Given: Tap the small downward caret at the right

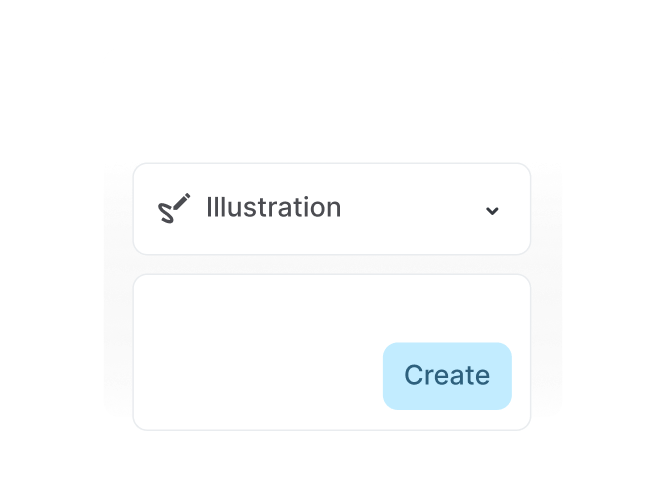Looking at the screenshot, I should [491, 210].
